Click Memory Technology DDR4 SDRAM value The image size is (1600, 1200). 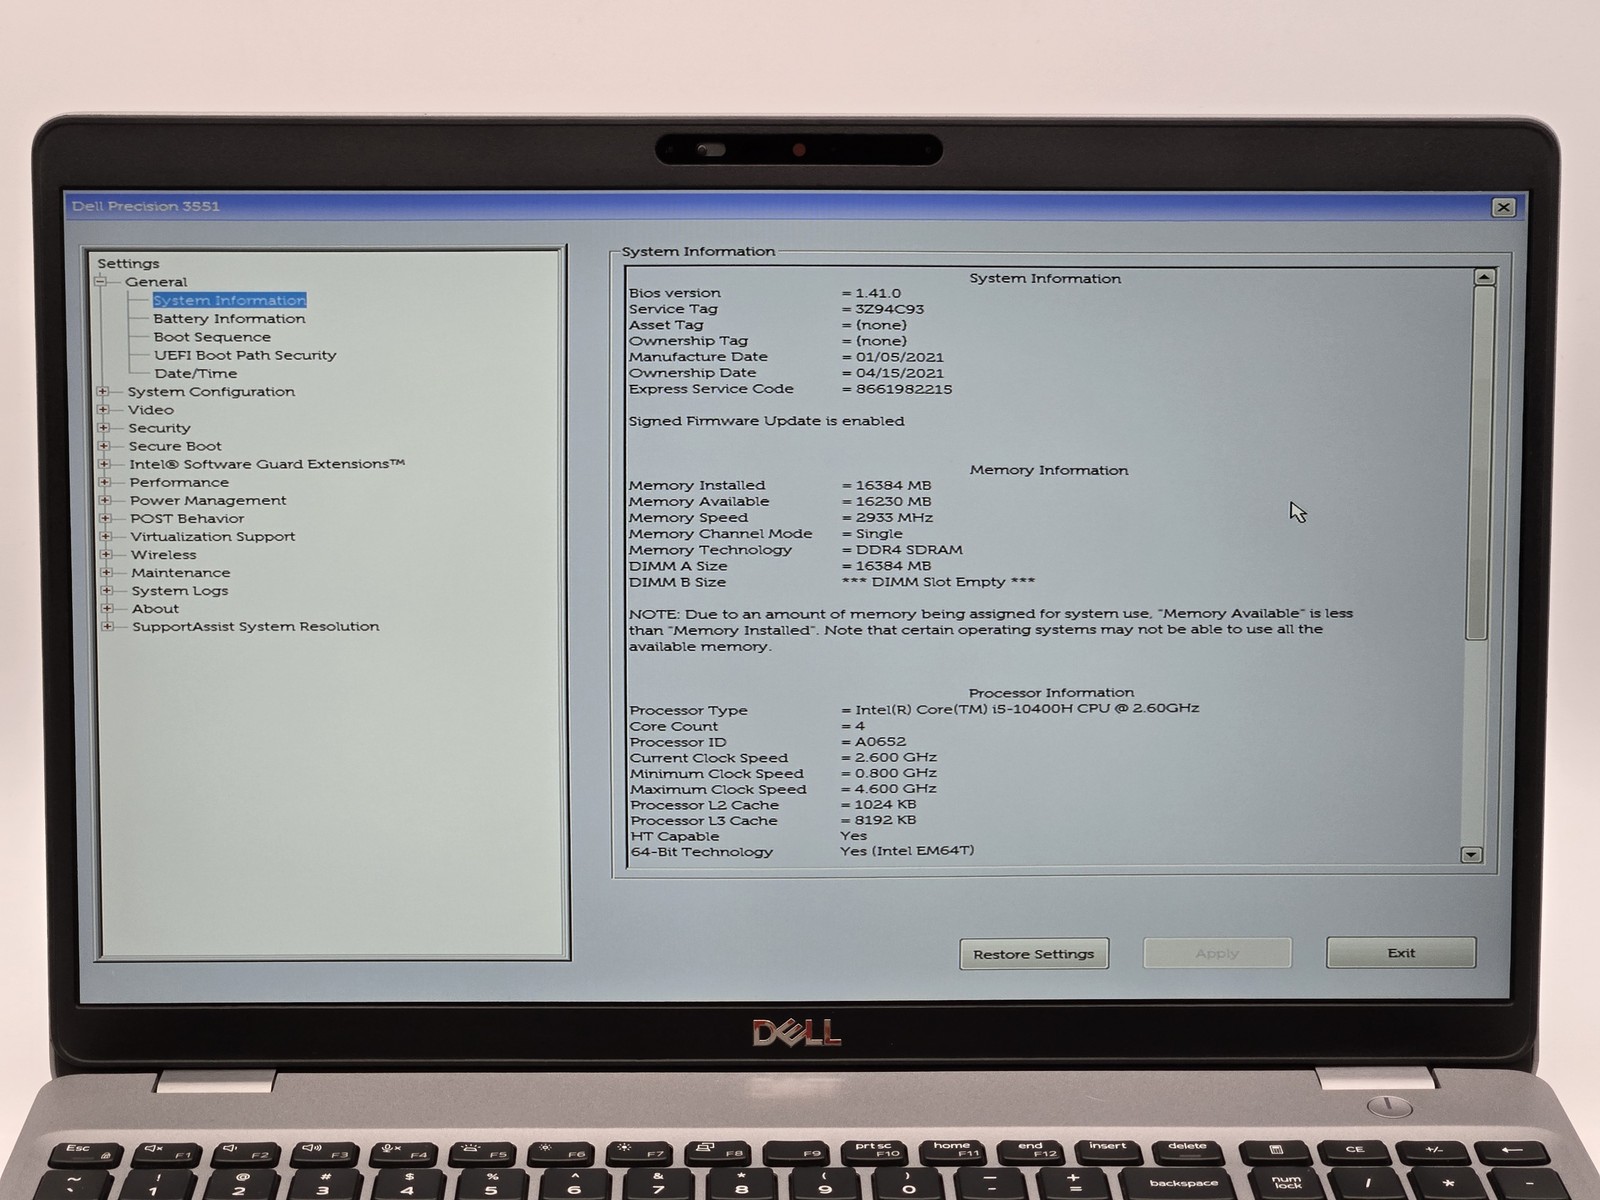(909, 549)
